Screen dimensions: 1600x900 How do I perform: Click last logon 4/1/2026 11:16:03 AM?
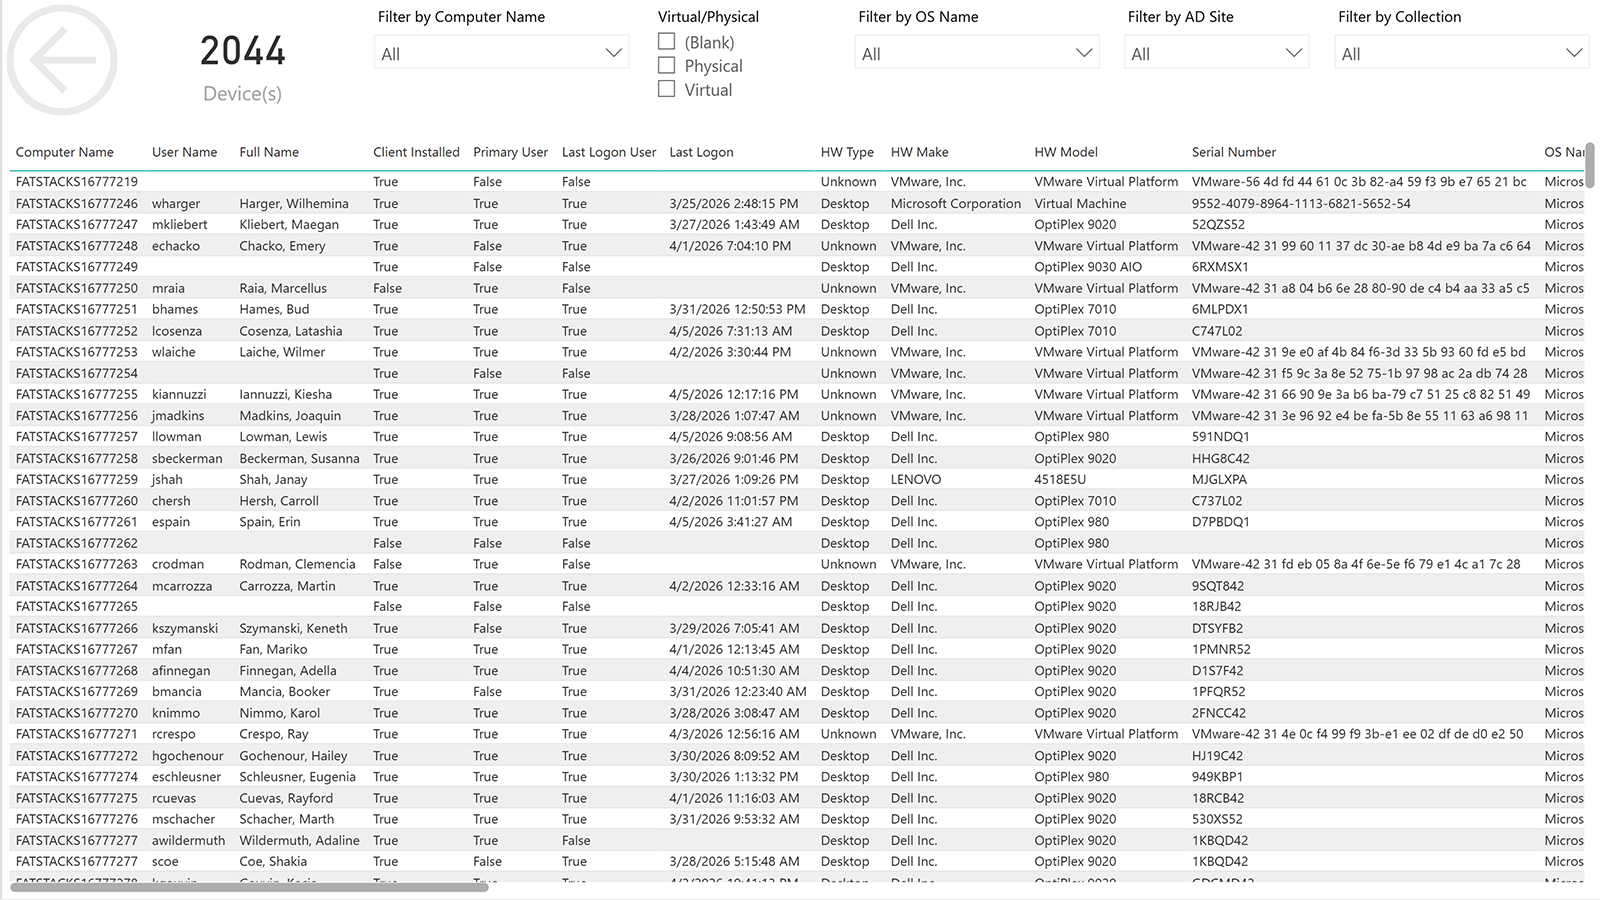(734, 798)
